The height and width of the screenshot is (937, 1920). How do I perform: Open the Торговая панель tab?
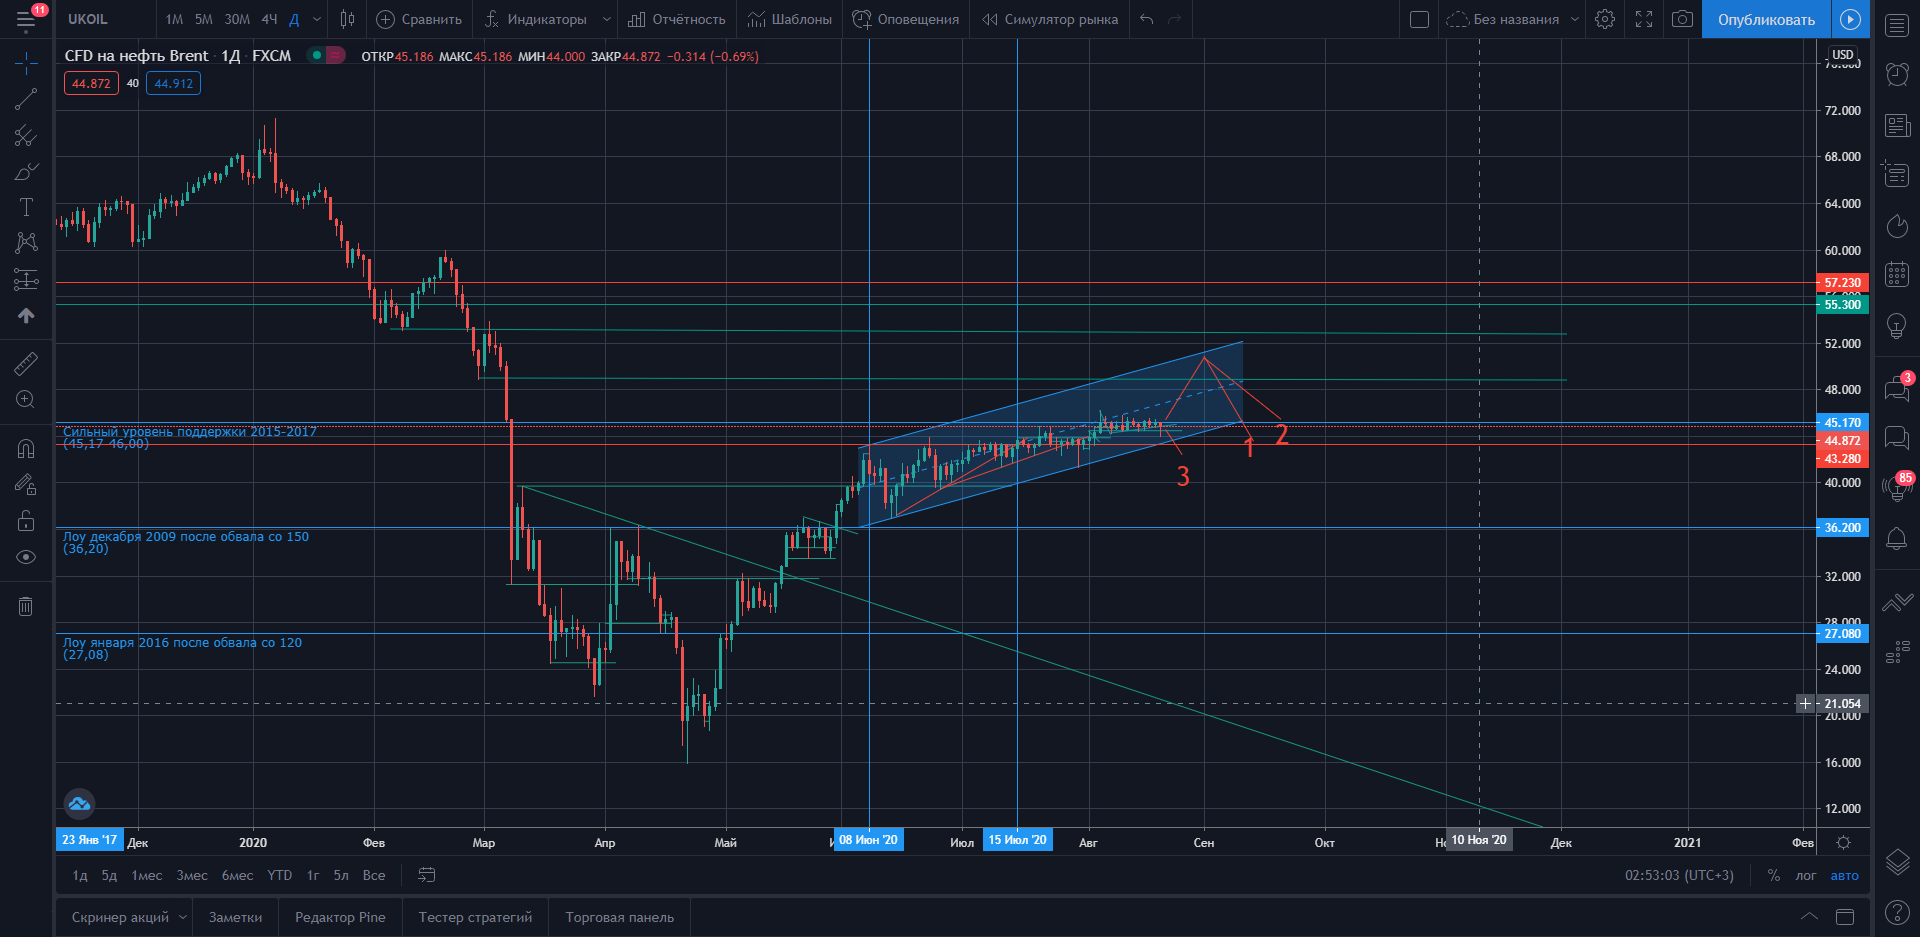point(619,917)
